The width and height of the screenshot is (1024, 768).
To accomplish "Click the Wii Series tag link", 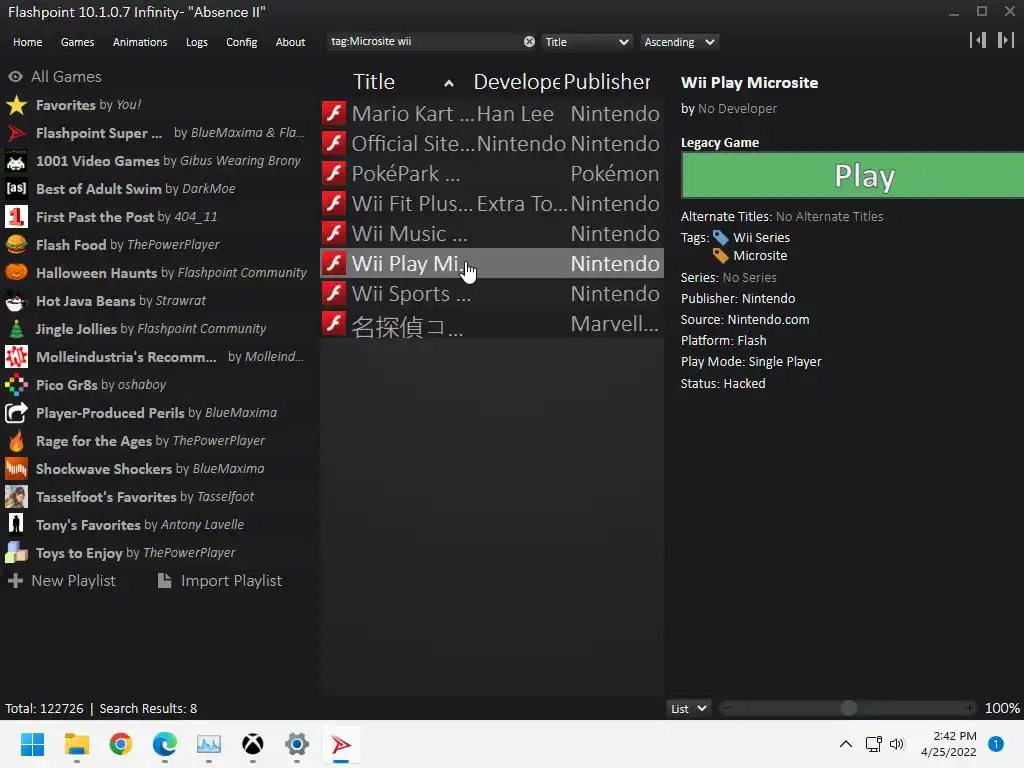I will (761, 238).
